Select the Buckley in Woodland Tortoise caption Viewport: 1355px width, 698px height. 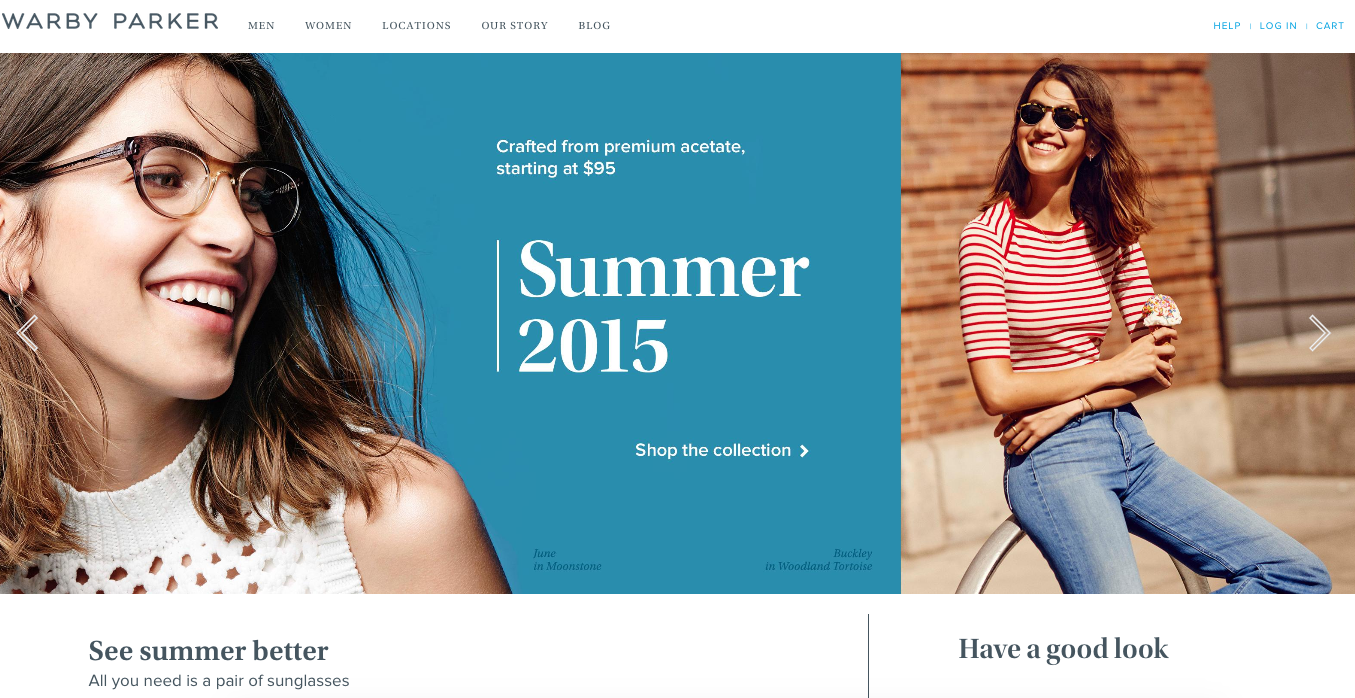(819, 560)
